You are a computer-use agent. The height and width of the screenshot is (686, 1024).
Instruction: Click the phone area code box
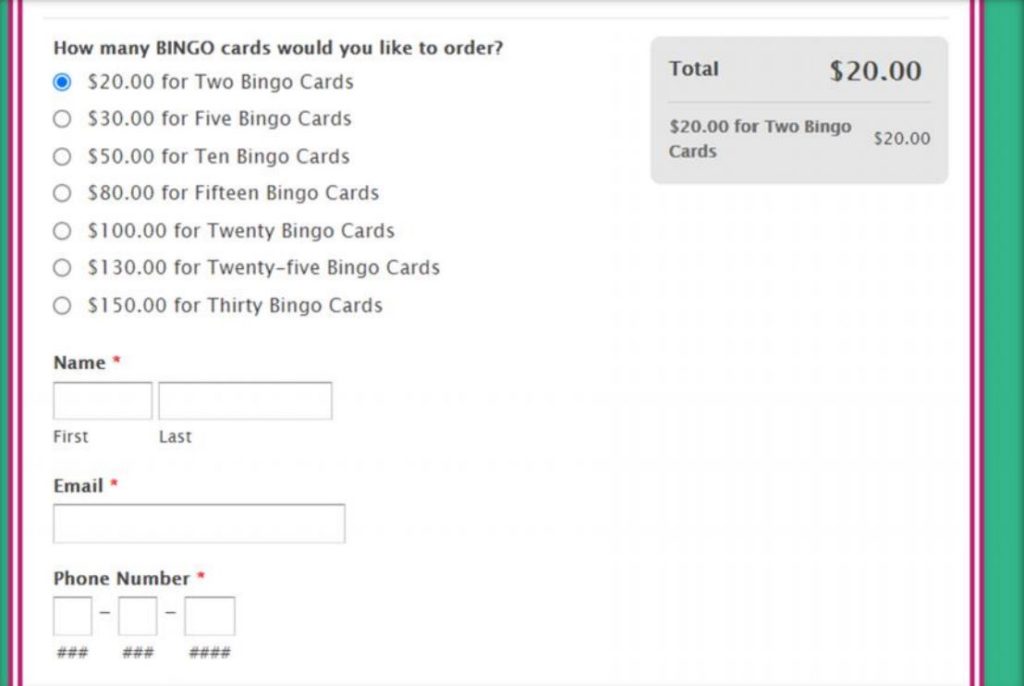(x=73, y=616)
